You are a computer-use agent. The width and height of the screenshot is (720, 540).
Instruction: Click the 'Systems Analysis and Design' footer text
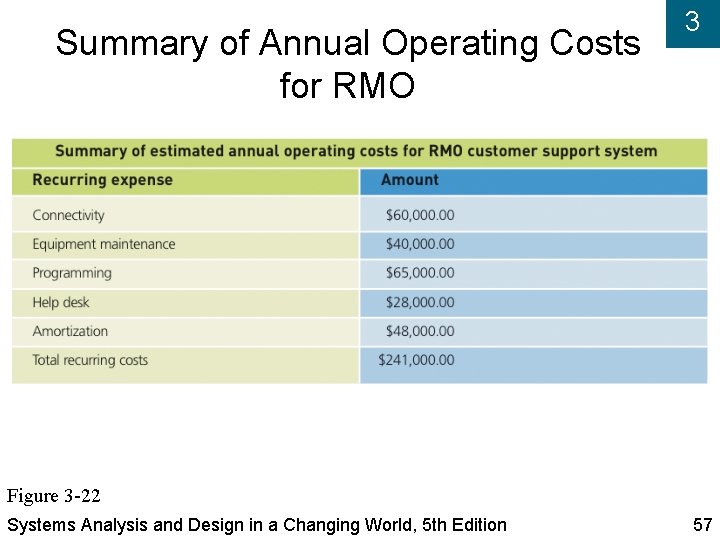(x=257, y=525)
